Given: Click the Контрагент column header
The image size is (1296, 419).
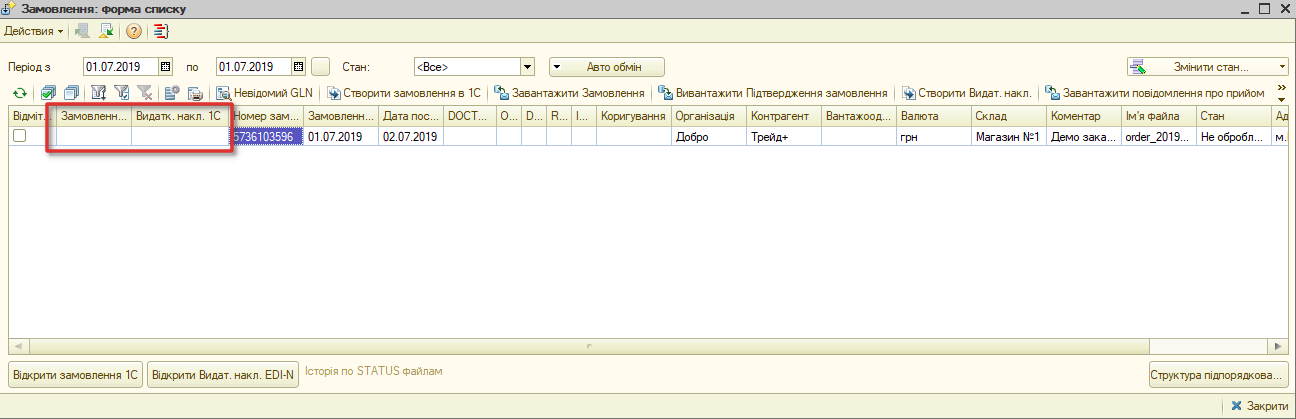Looking at the screenshot, I should tap(784, 116).
